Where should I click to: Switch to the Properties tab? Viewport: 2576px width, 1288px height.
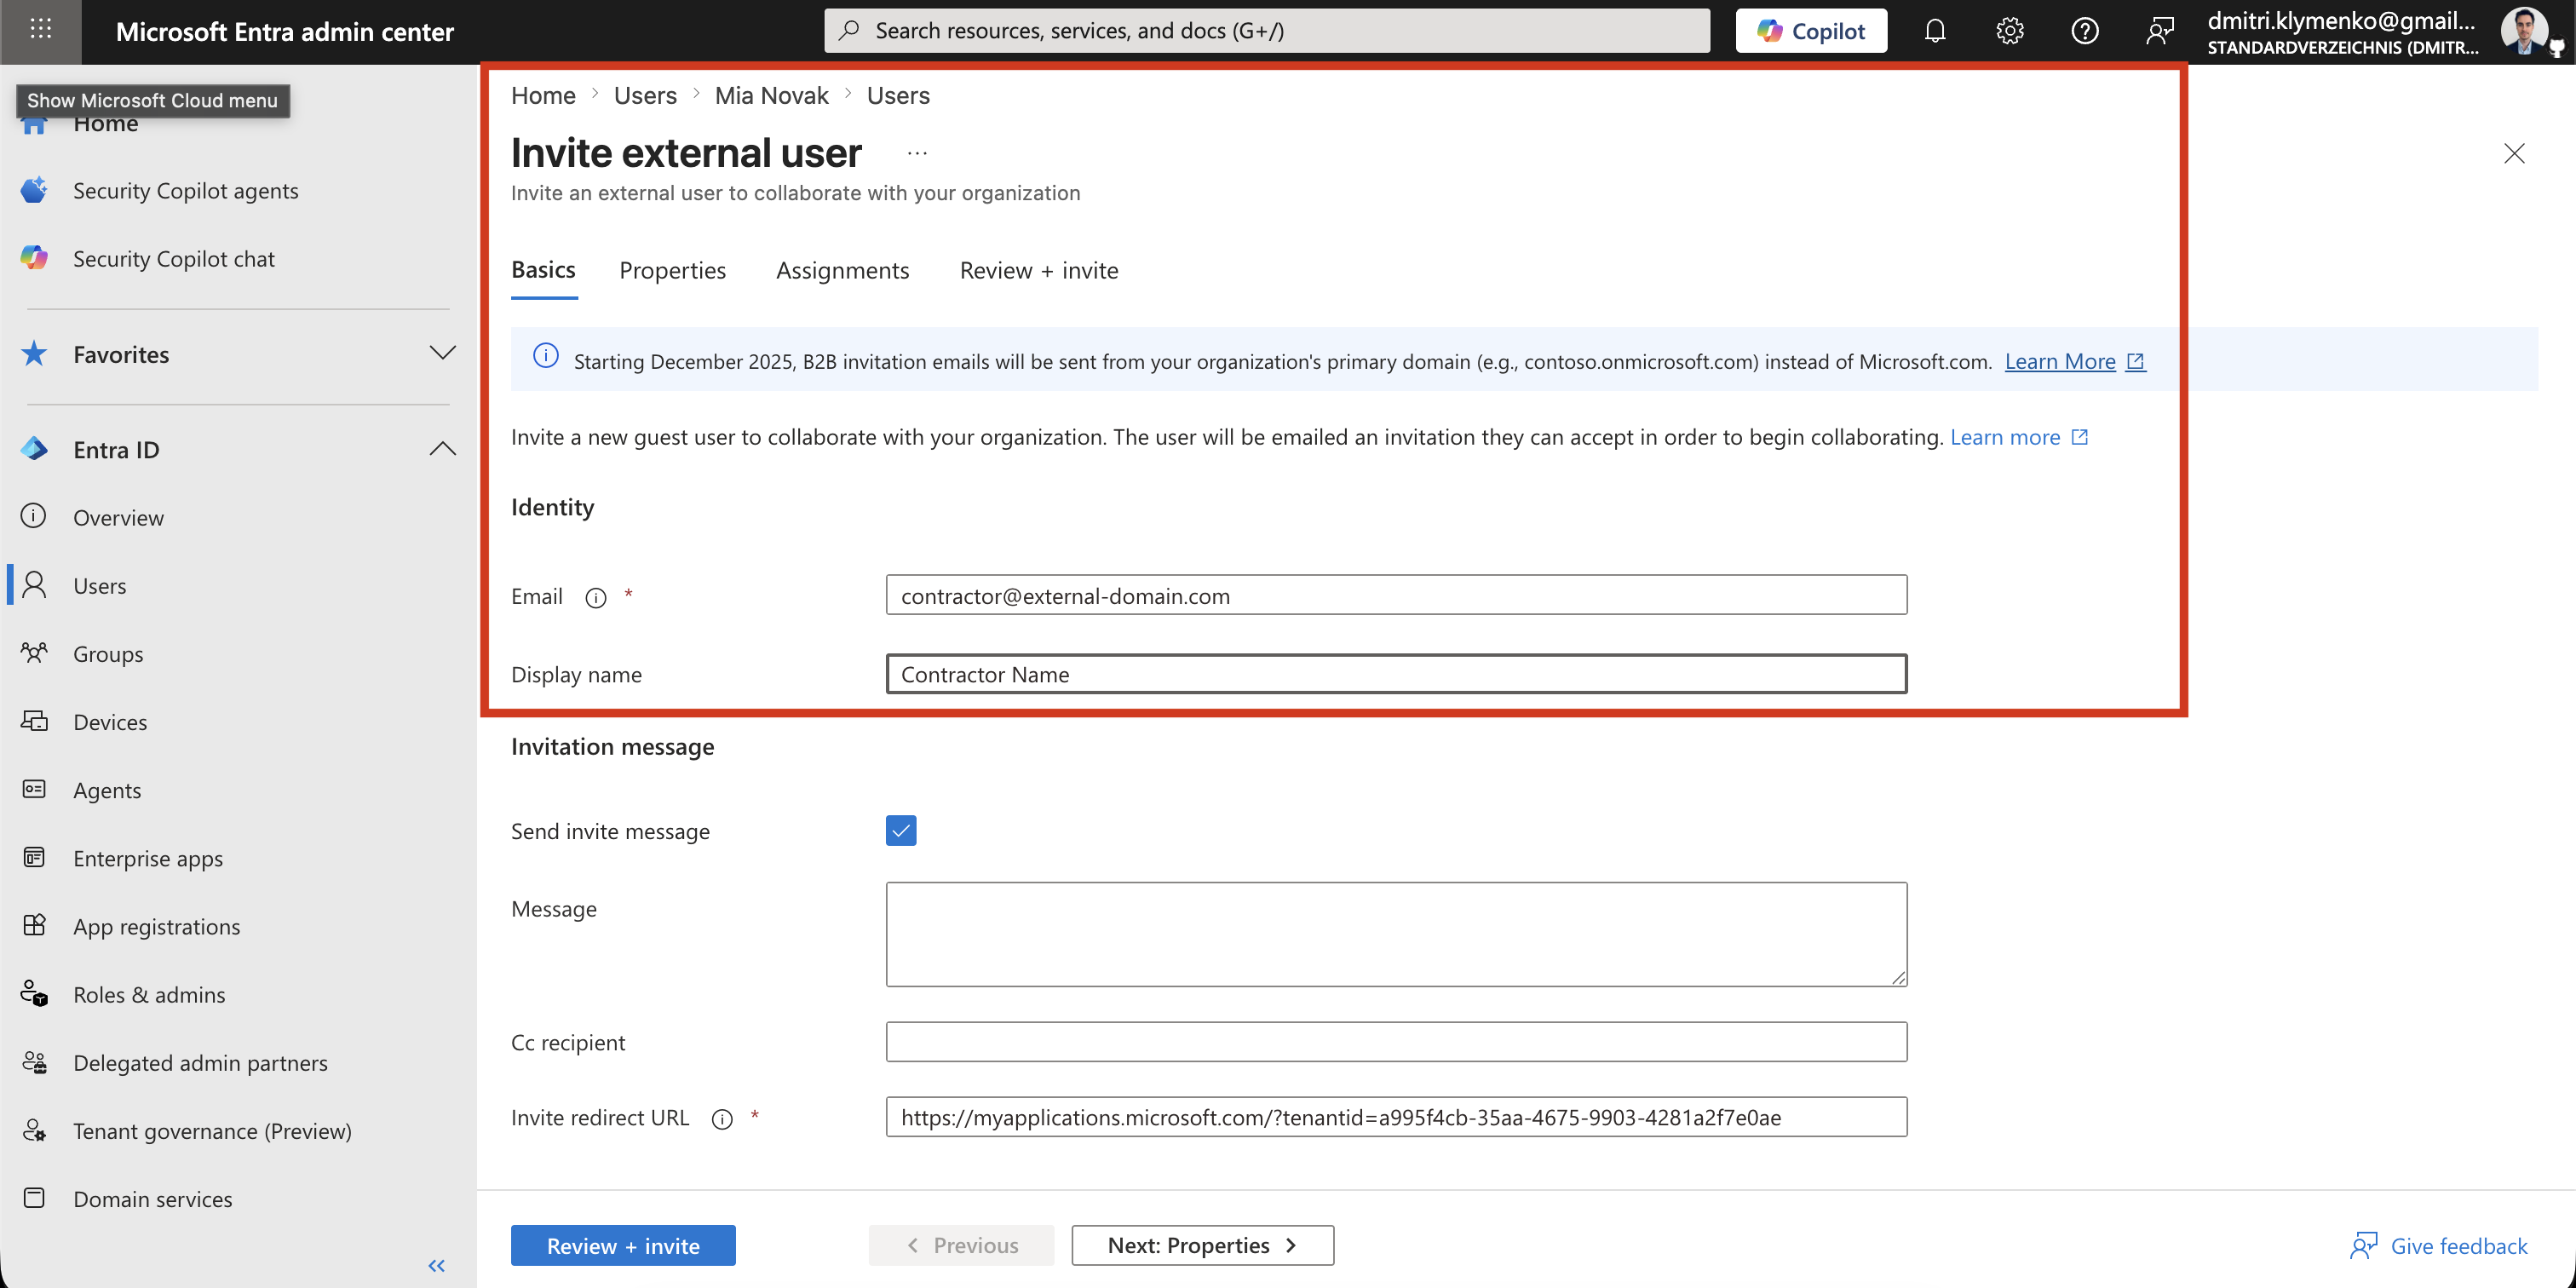pyautogui.click(x=672, y=270)
